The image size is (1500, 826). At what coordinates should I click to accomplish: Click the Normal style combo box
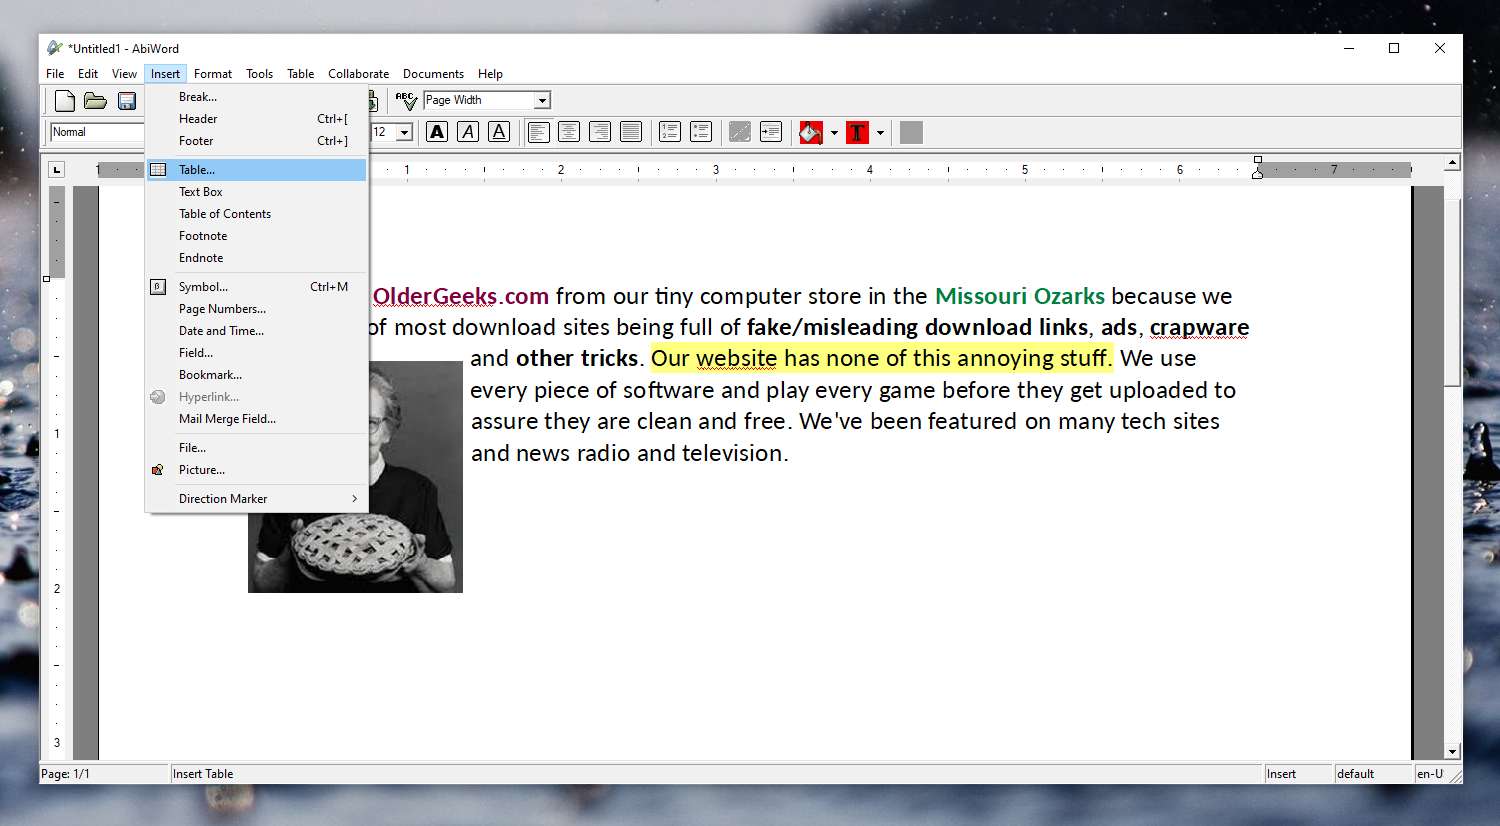[x=98, y=132]
